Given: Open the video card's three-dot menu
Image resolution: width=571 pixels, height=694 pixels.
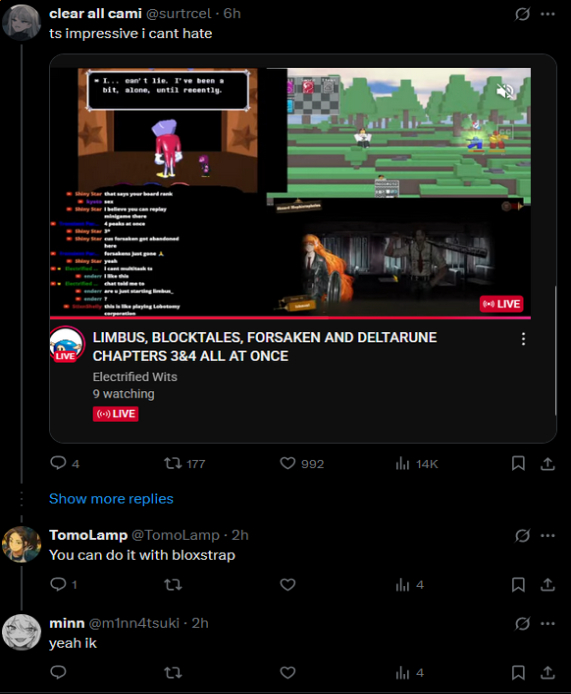Looking at the screenshot, I should (524, 339).
